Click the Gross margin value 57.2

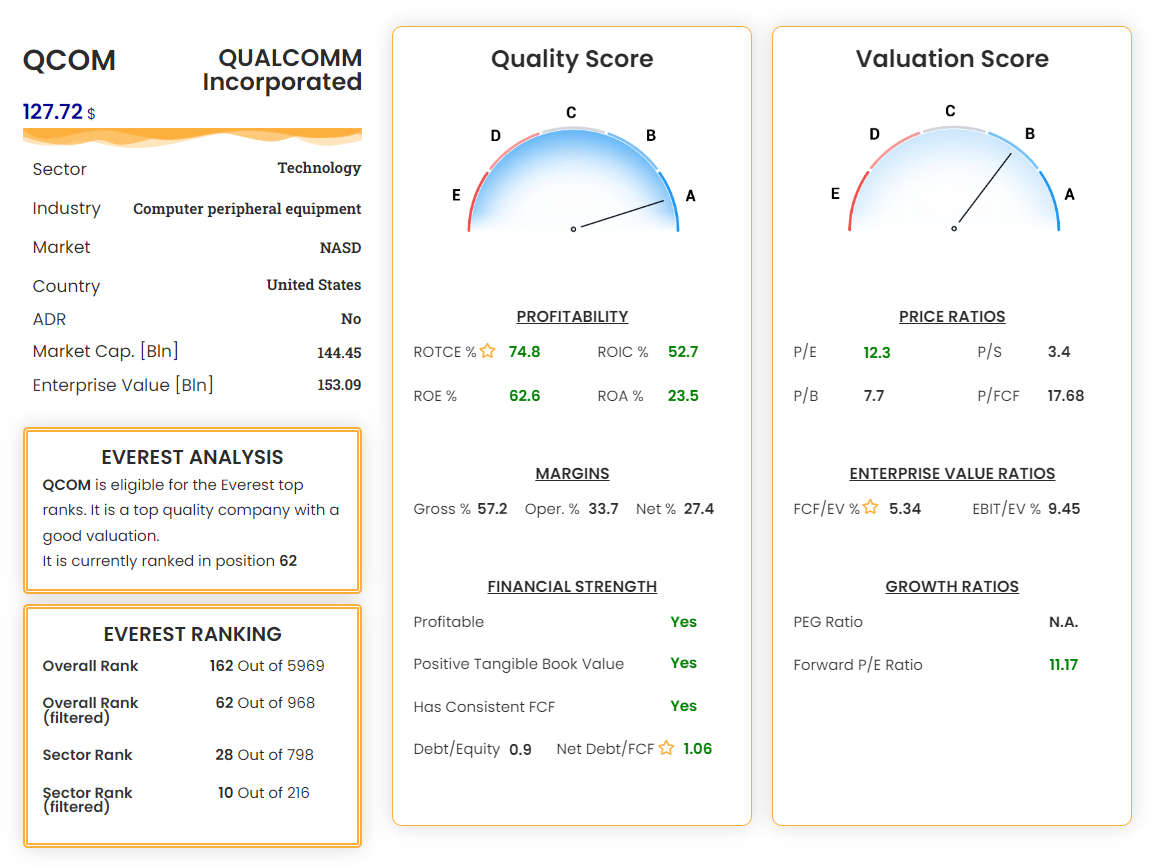[x=492, y=508]
